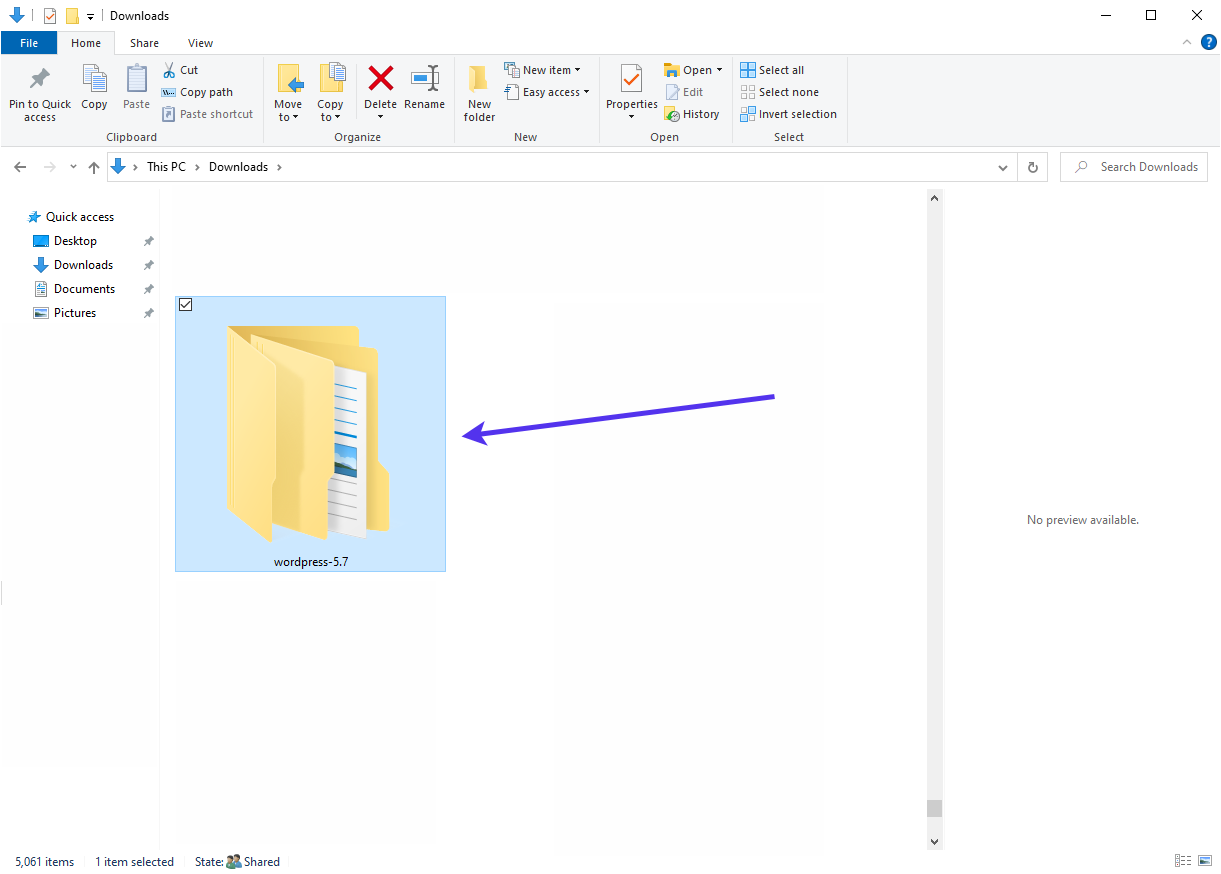Click the Rename icon in Organize group

click(x=425, y=79)
